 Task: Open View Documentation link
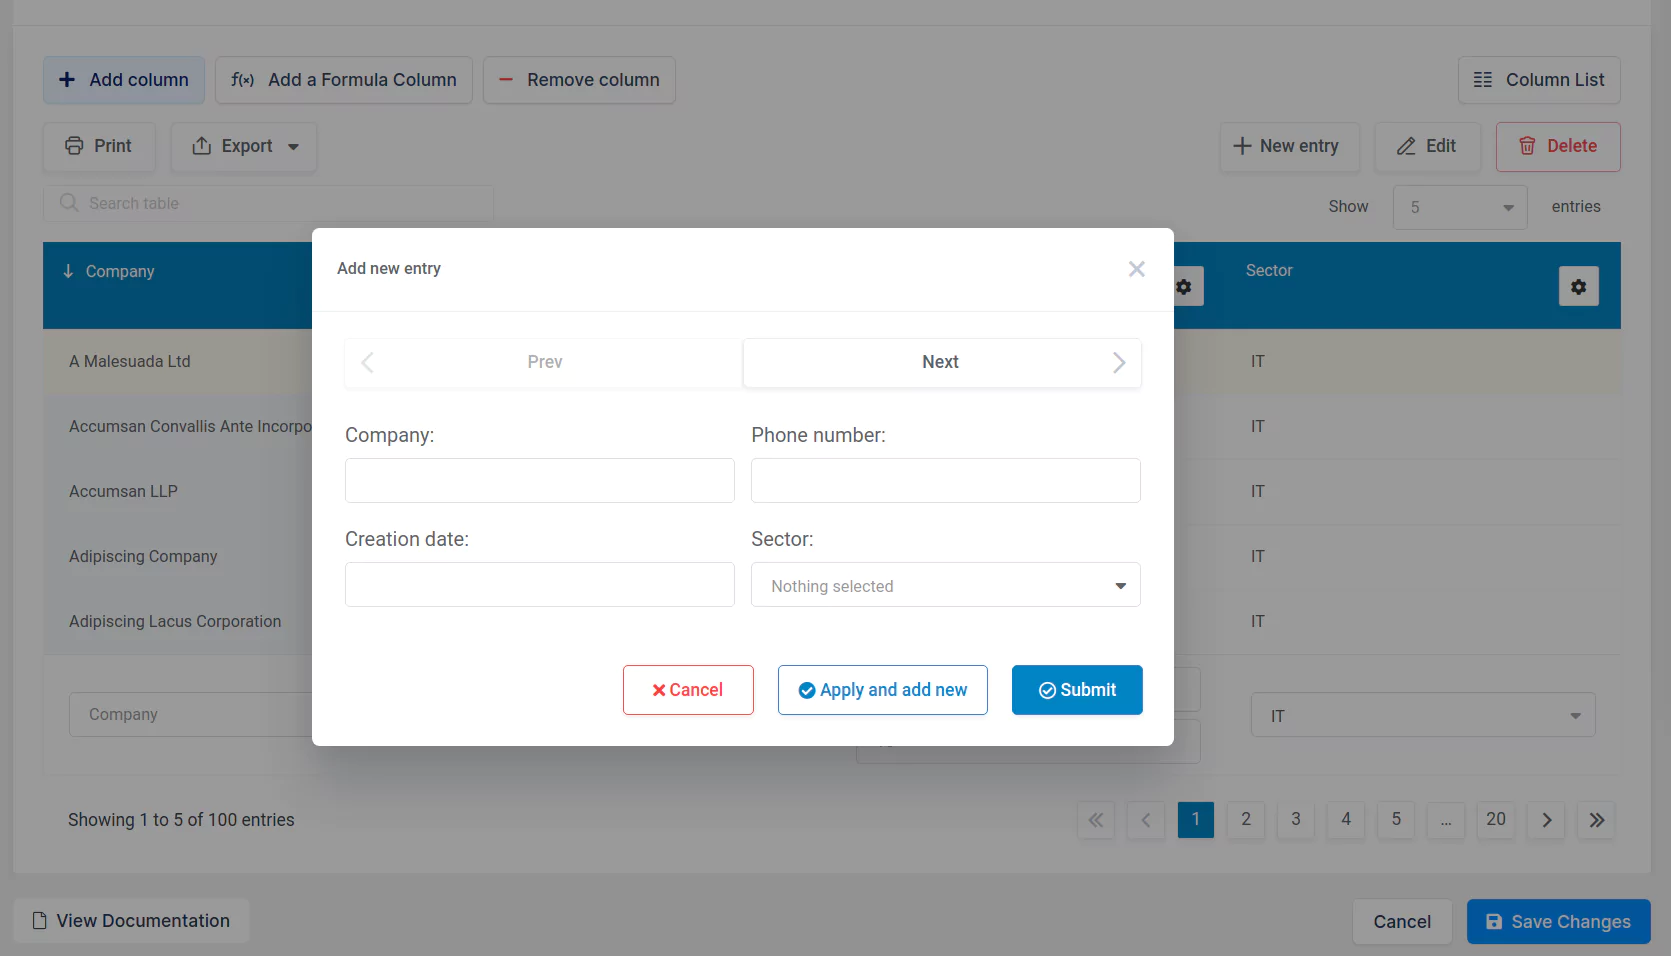[131, 921]
